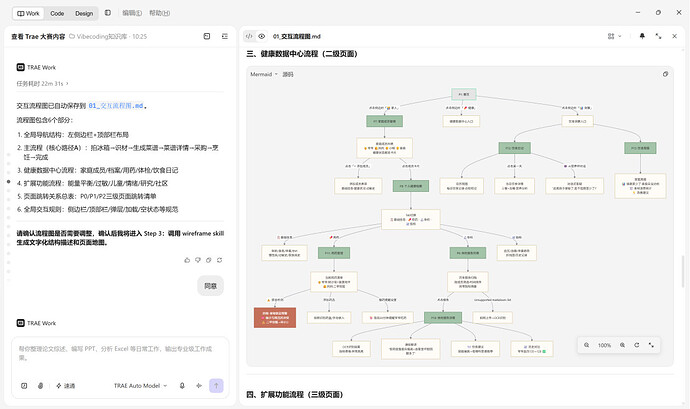Copy the TRAE response text
The image size is (690, 409).
209,260
